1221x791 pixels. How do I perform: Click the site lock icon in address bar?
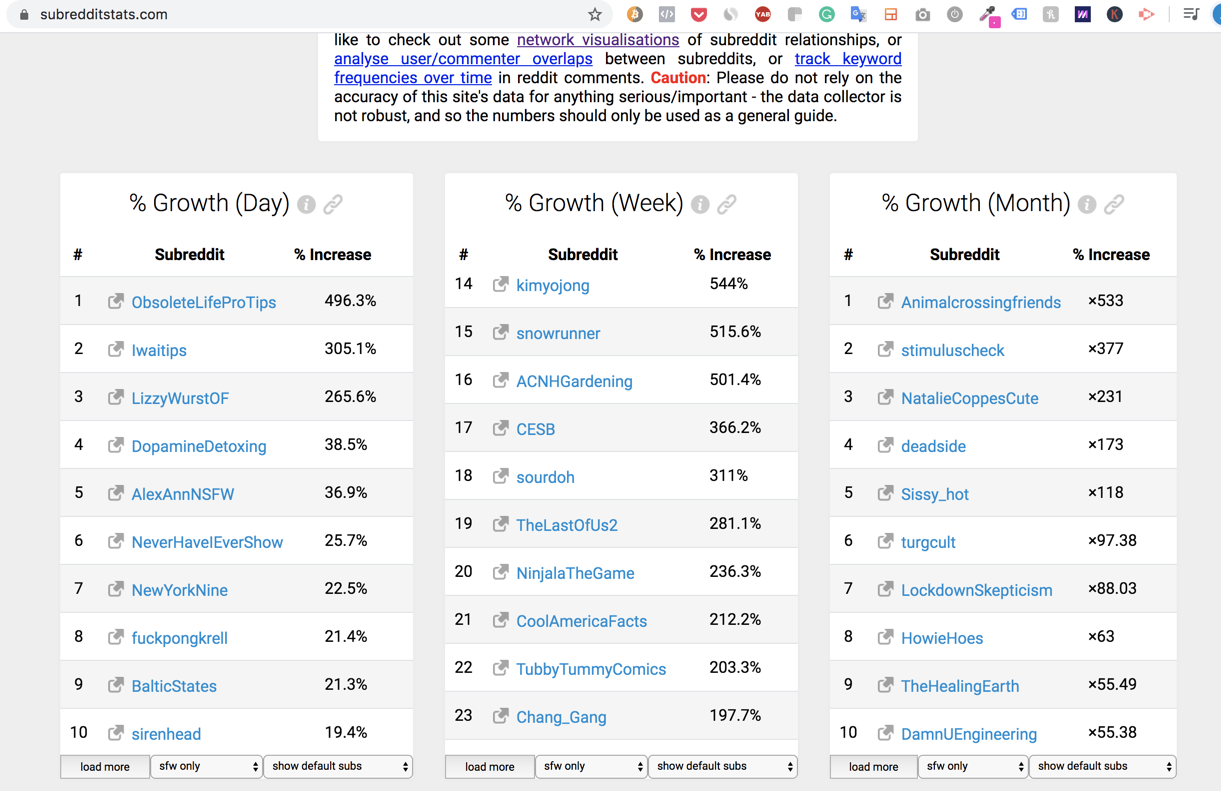coord(24,14)
